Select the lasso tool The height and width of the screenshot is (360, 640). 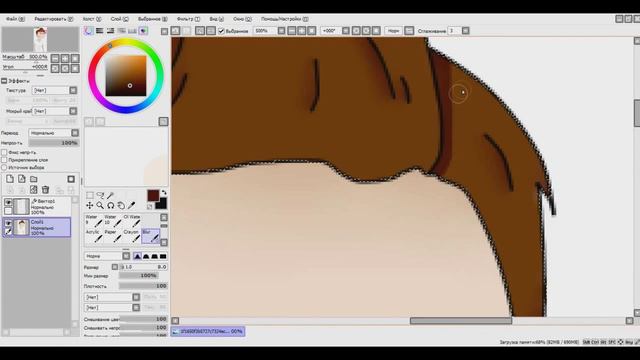(100, 196)
